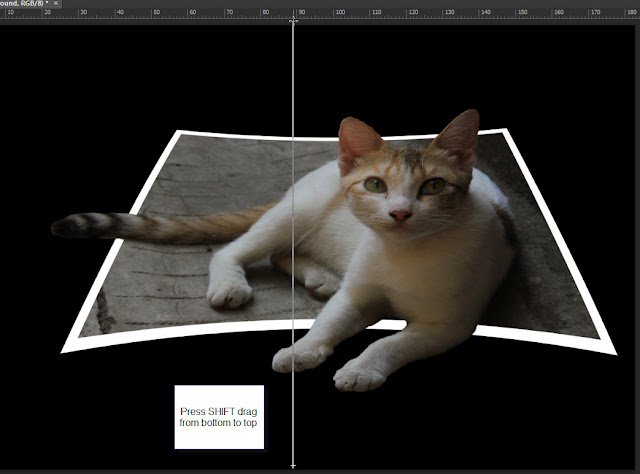Click the top endpoint of the gradient line
This screenshot has width=640, height=474.
pyautogui.click(x=293, y=21)
